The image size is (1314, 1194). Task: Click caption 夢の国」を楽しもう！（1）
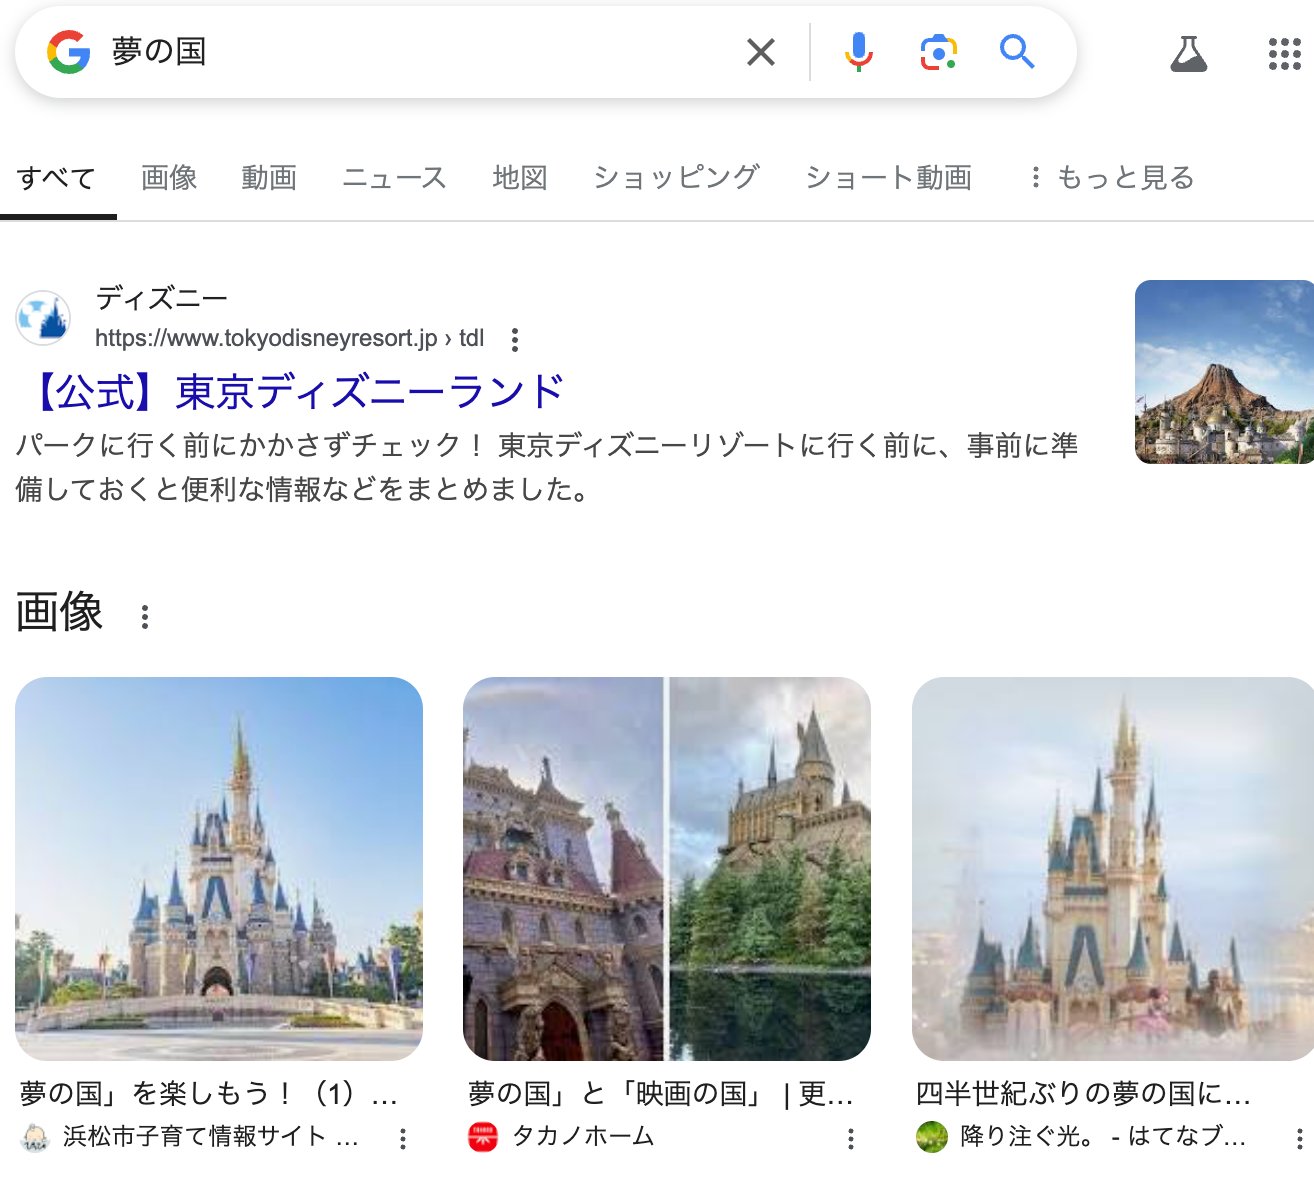coord(209,1093)
